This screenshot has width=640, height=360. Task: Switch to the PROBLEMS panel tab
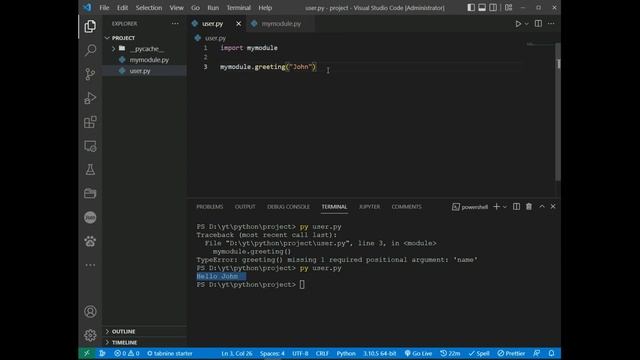[210, 207]
